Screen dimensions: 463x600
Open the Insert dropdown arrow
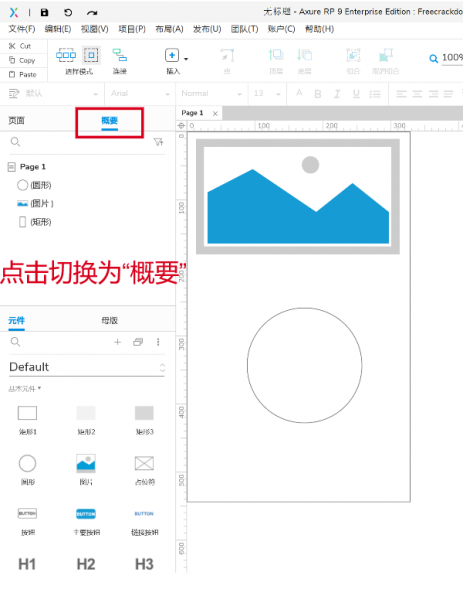coord(186,59)
